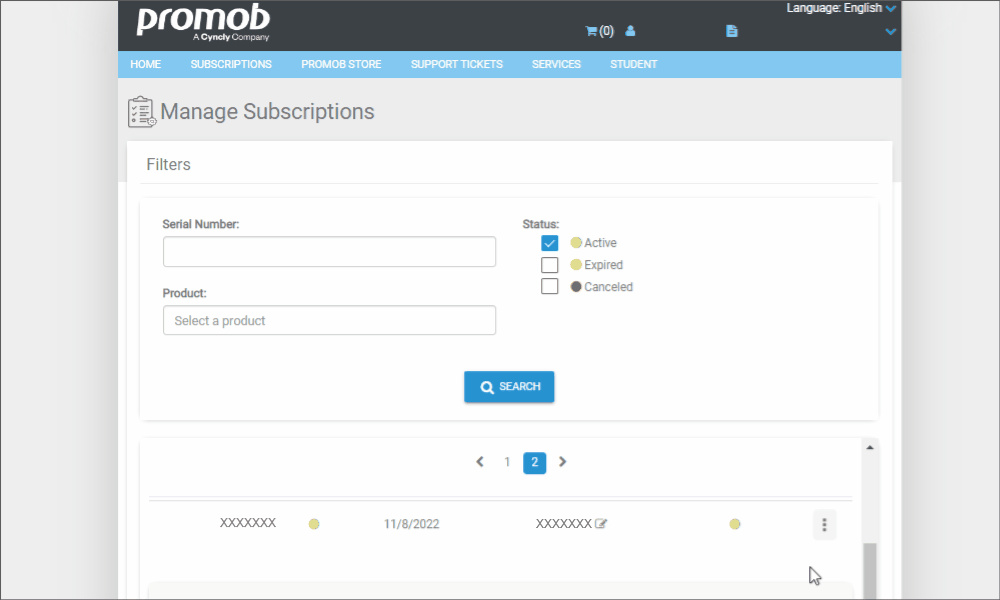Click the 11/8/2022 date cell
The height and width of the screenshot is (600, 1000).
click(x=411, y=524)
